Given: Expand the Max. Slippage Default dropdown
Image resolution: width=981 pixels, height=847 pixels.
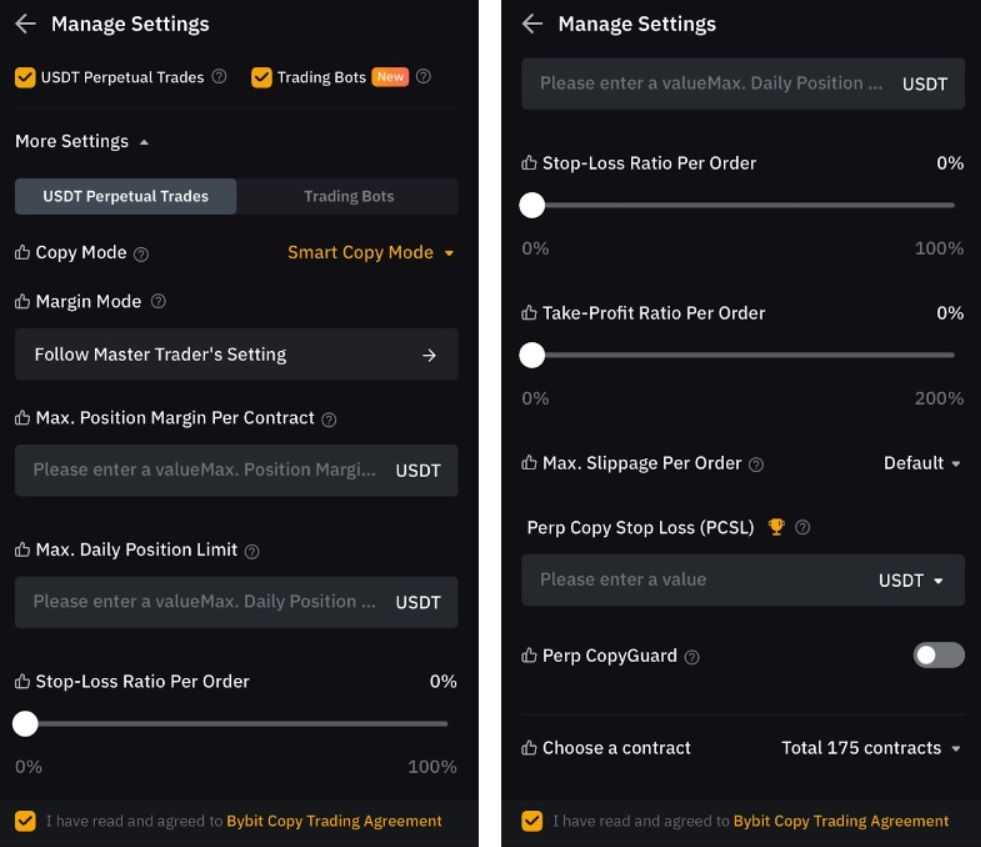Looking at the screenshot, I should (x=921, y=463).
